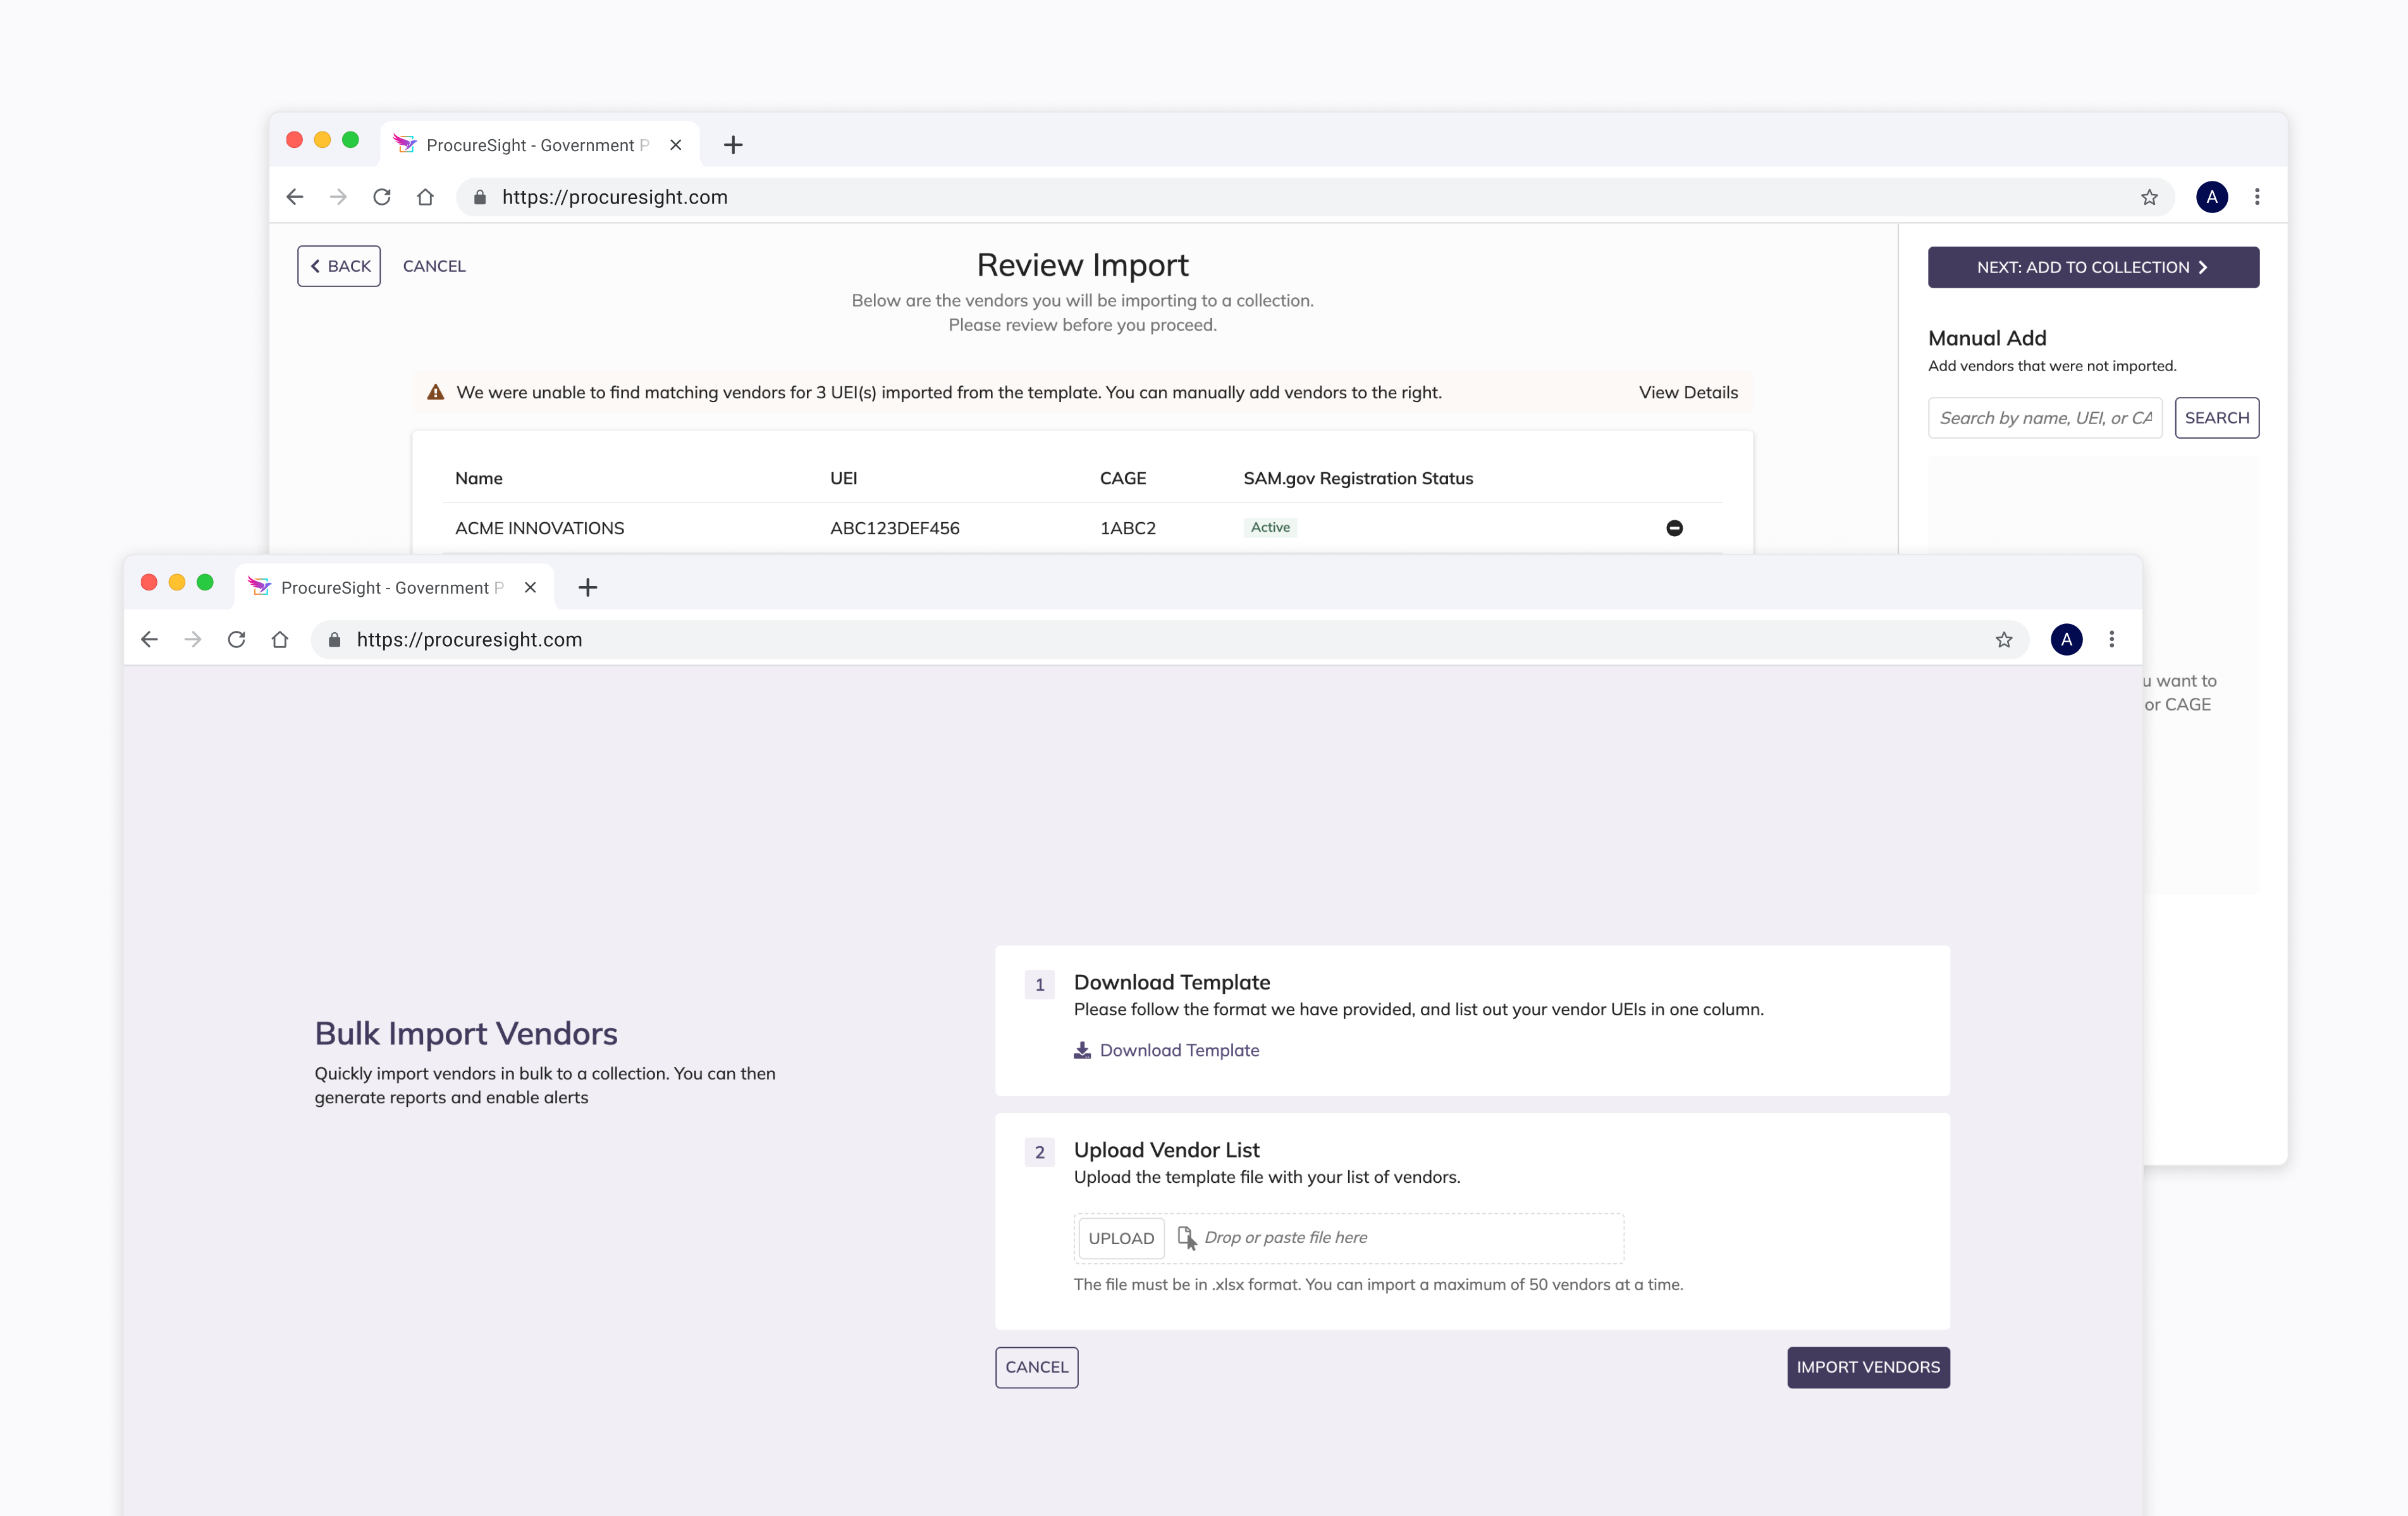
Task: Open profile avatar A in front window
Action: coord(2066,640)
